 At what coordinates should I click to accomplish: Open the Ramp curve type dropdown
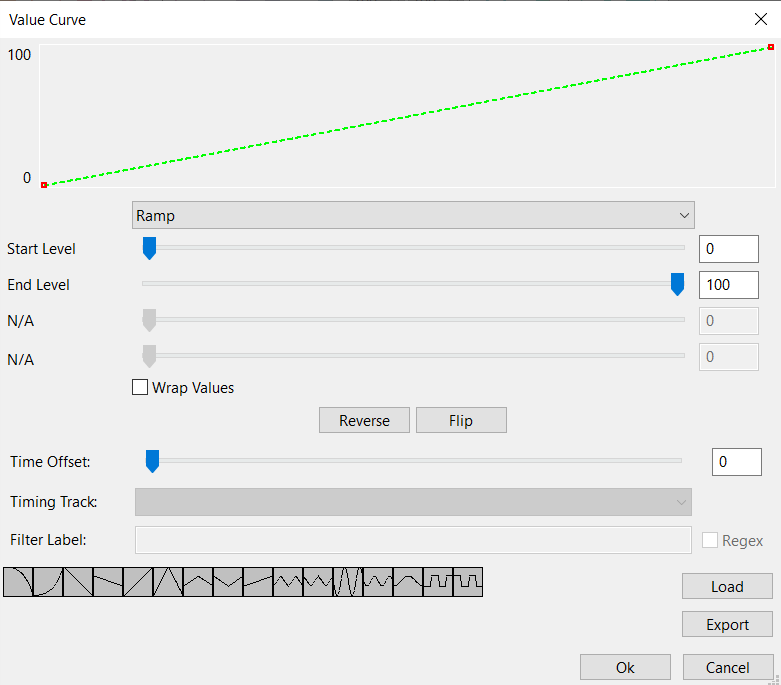[413, 215]
